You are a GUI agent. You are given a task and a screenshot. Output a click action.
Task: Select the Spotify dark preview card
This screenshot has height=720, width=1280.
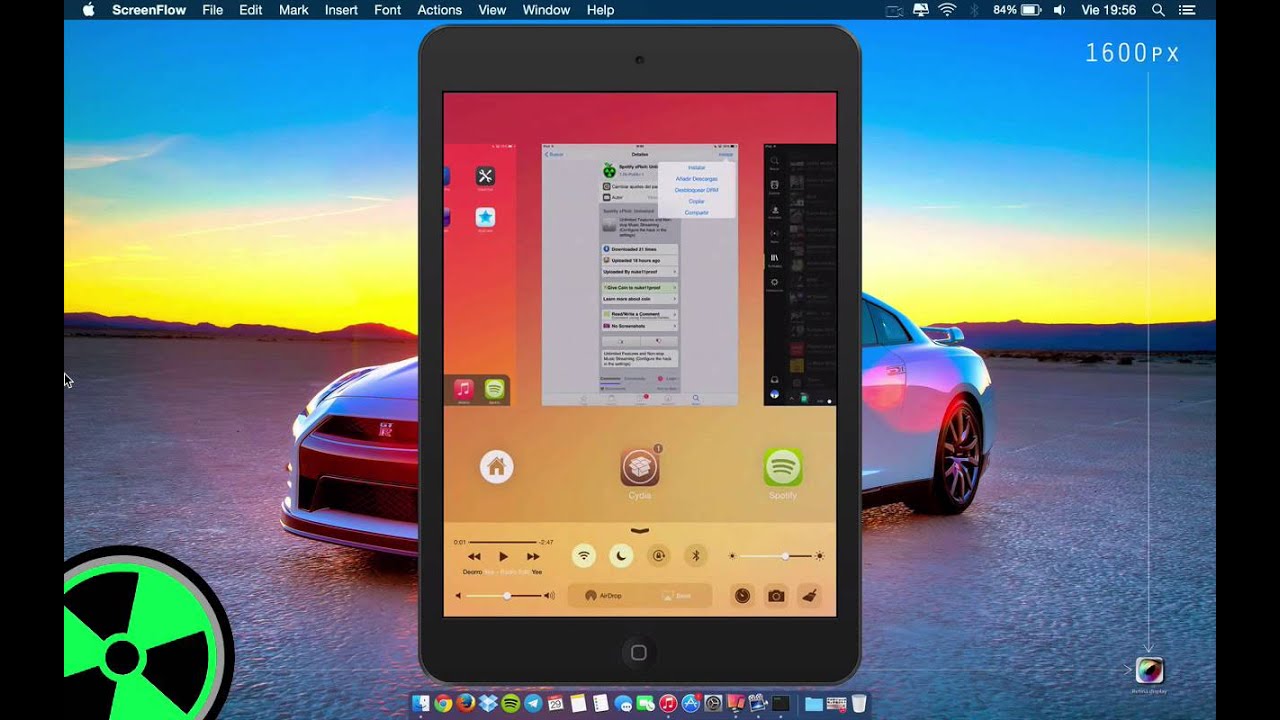click(x=800, y=275)
